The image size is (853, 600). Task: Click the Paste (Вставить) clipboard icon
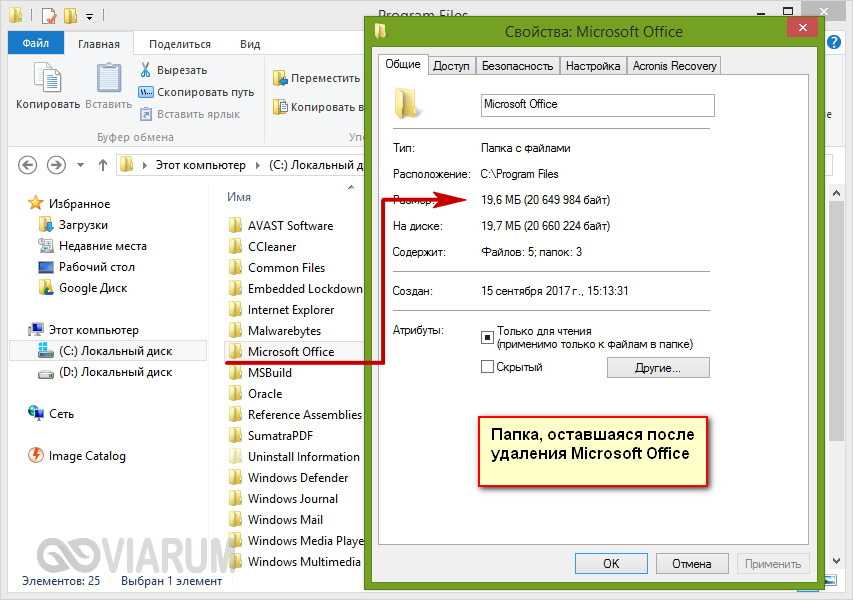(x=109, y=78)
